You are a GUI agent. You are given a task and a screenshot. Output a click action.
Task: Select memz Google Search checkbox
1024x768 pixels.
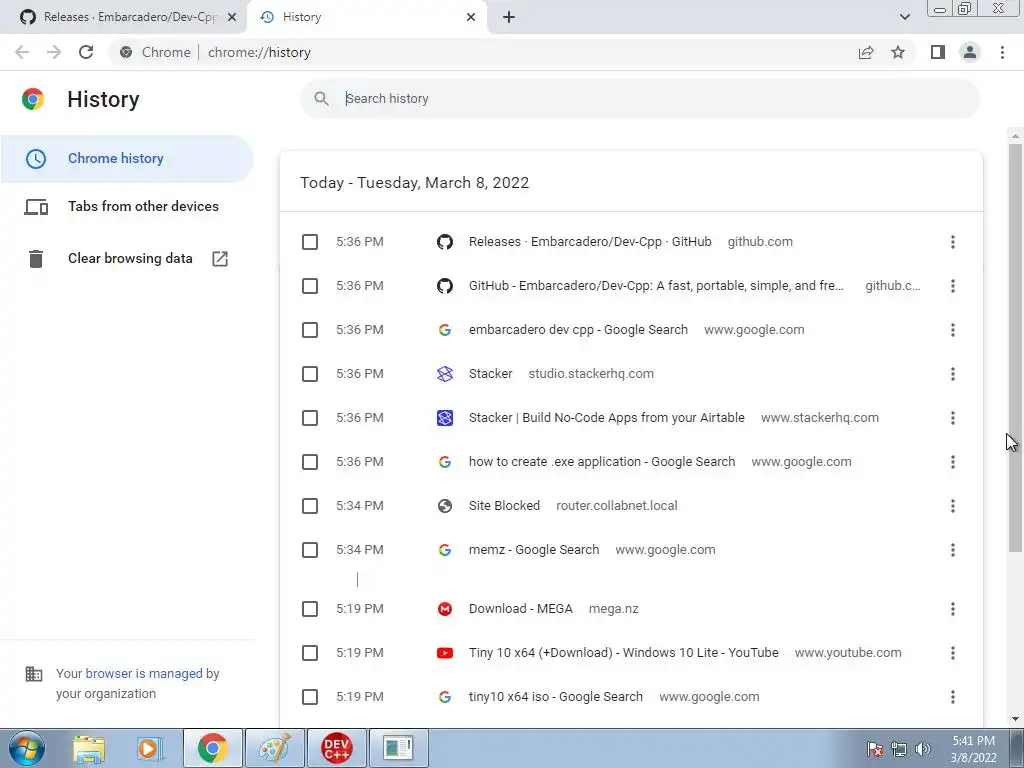[310, 550]
